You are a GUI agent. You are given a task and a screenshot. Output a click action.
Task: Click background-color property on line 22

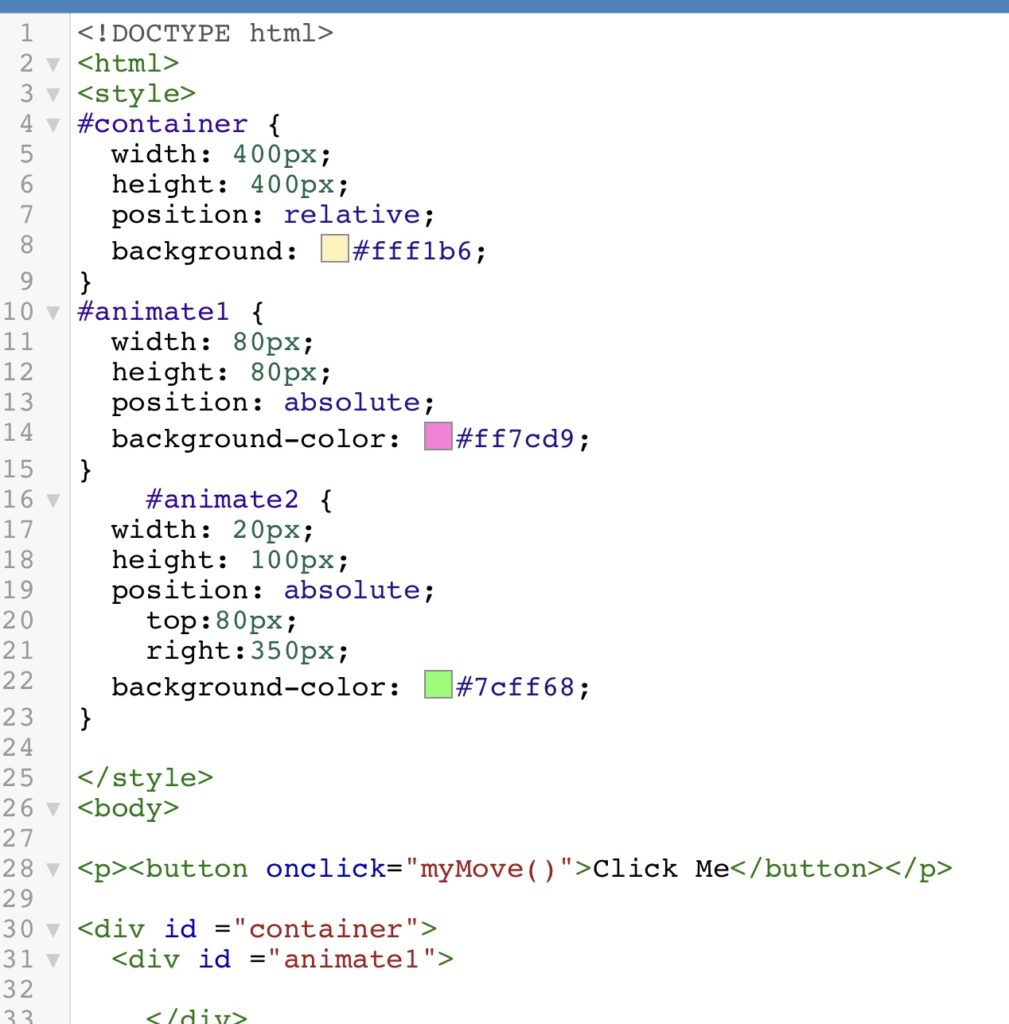[x=247, y=688]
